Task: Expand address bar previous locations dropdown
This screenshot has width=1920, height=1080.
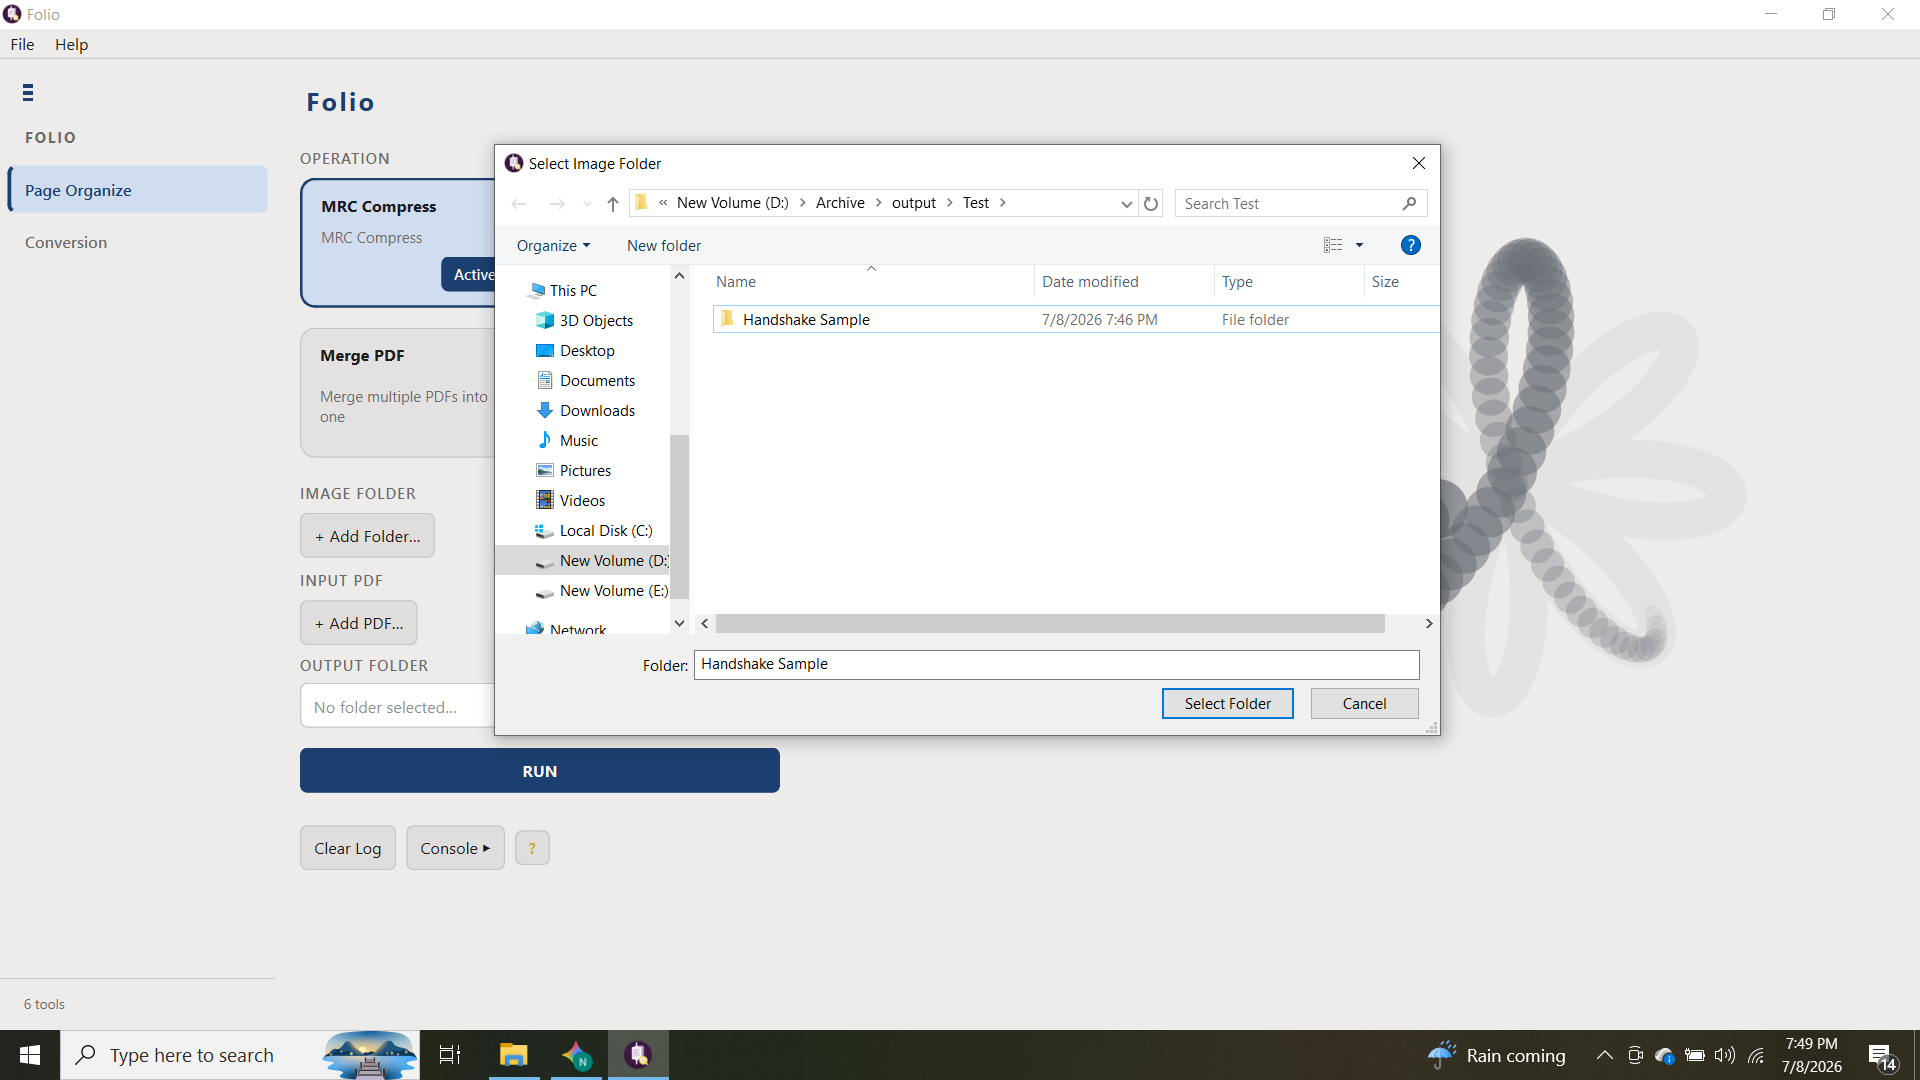Action: tap(1126, 204)
